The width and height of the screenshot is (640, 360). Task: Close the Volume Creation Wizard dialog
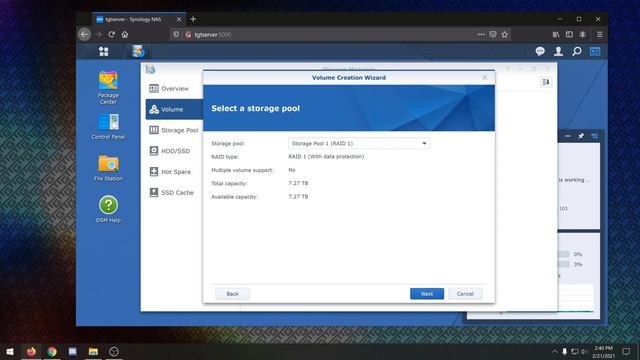pyautogui.click(x=484, y=78)
